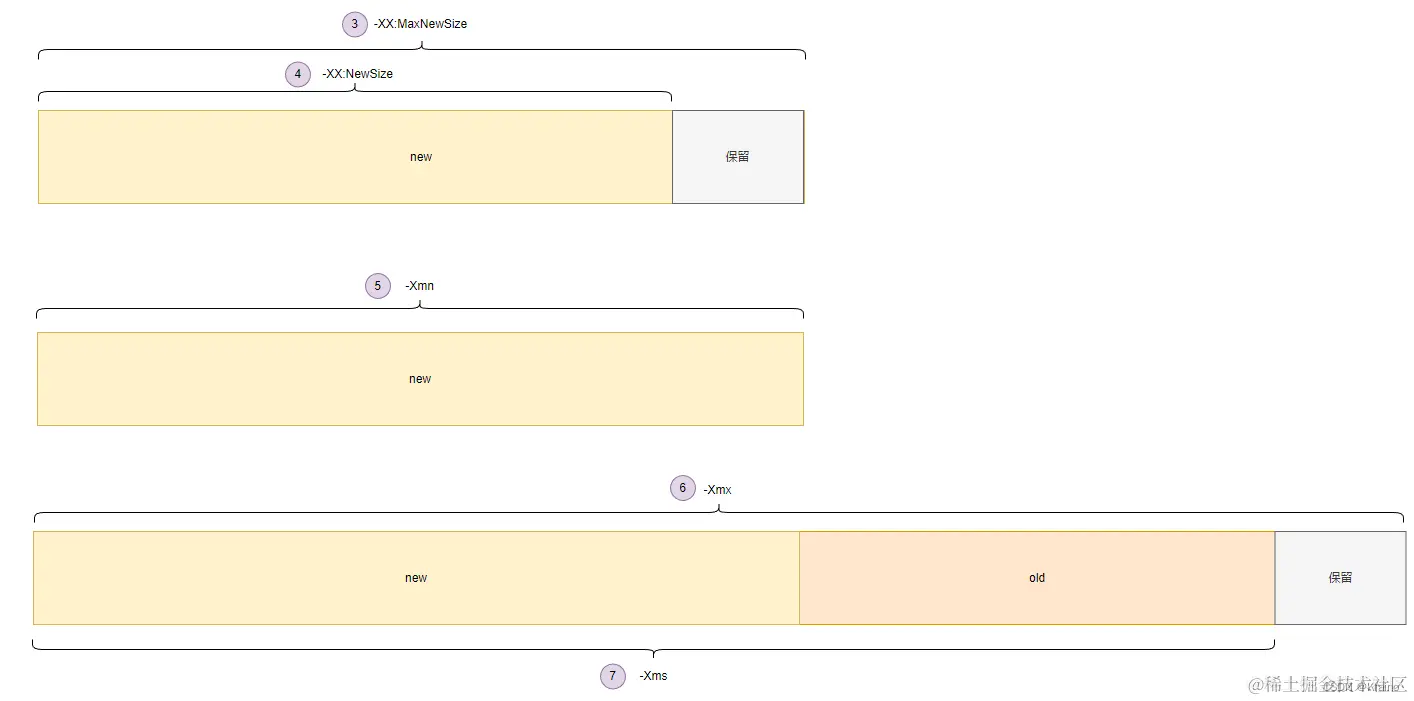The height and width of the screenshot is (701, 1414).
Task: Select the -Xmx label
Action: click(x=717, y=490)
